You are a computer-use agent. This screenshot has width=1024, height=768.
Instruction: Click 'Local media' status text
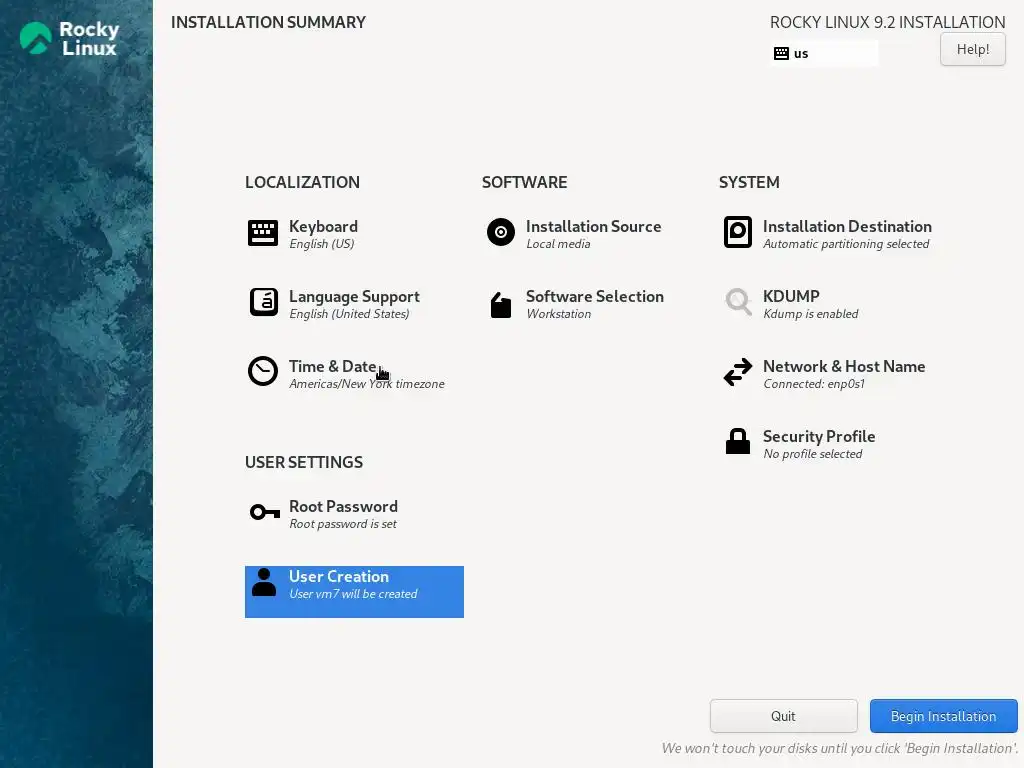coord(558,244)
